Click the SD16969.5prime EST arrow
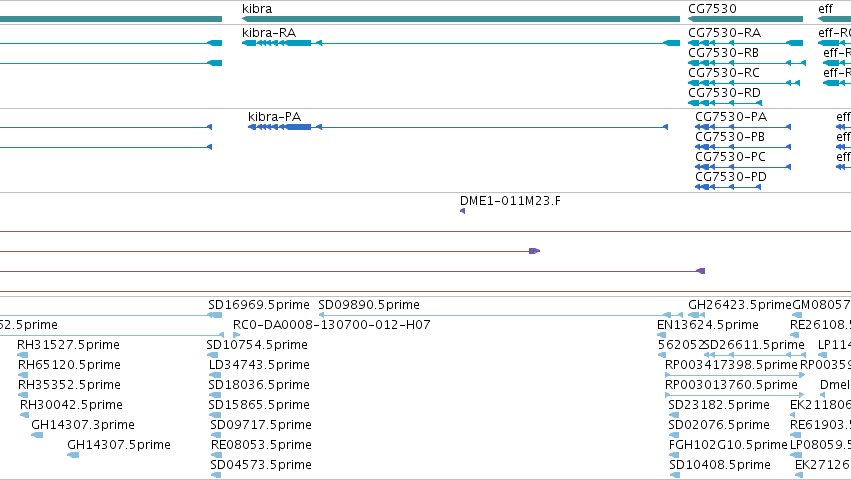The width and height of the screenshot is (851, 480). point(215,315)
